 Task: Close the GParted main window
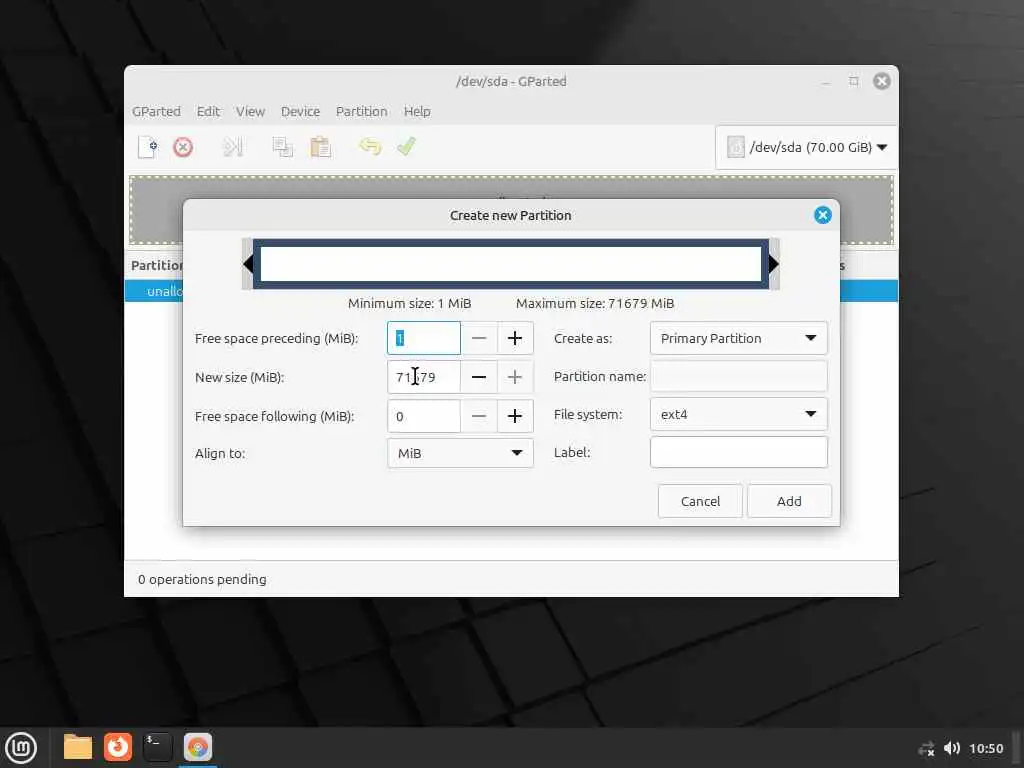tap(882, 81)
